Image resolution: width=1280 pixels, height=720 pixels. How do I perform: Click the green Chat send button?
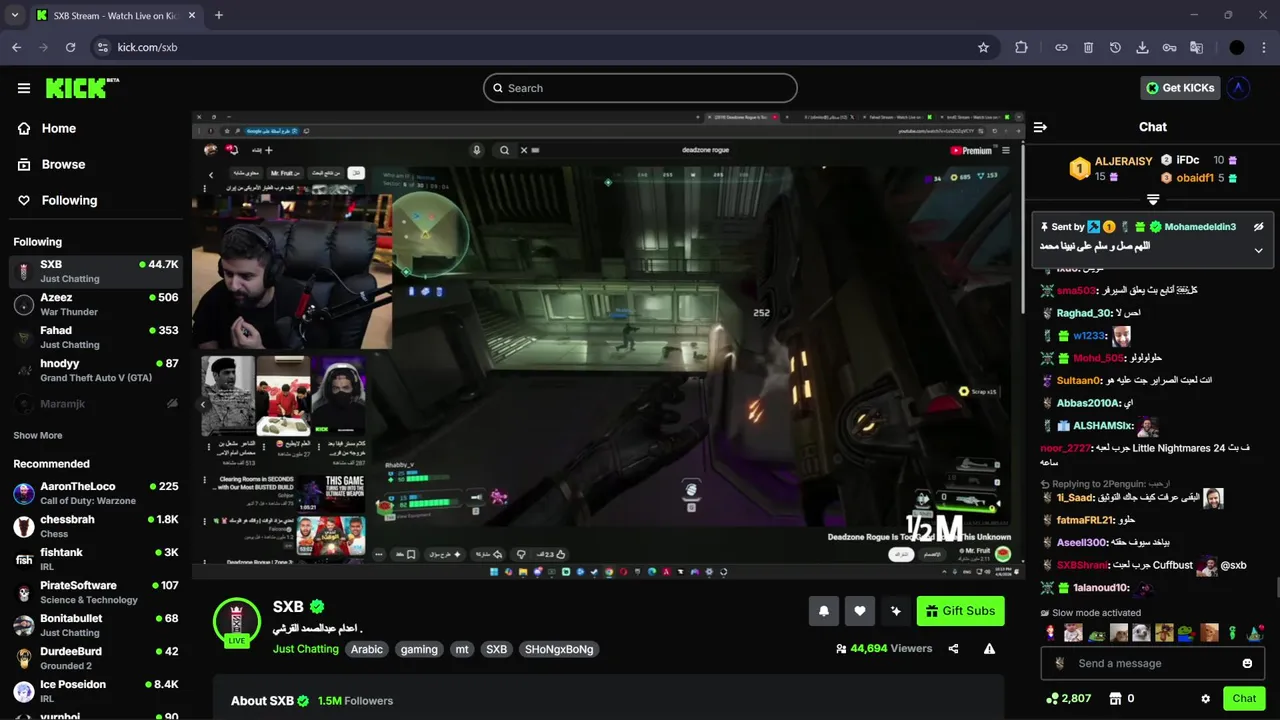[x=1244, y=699]
